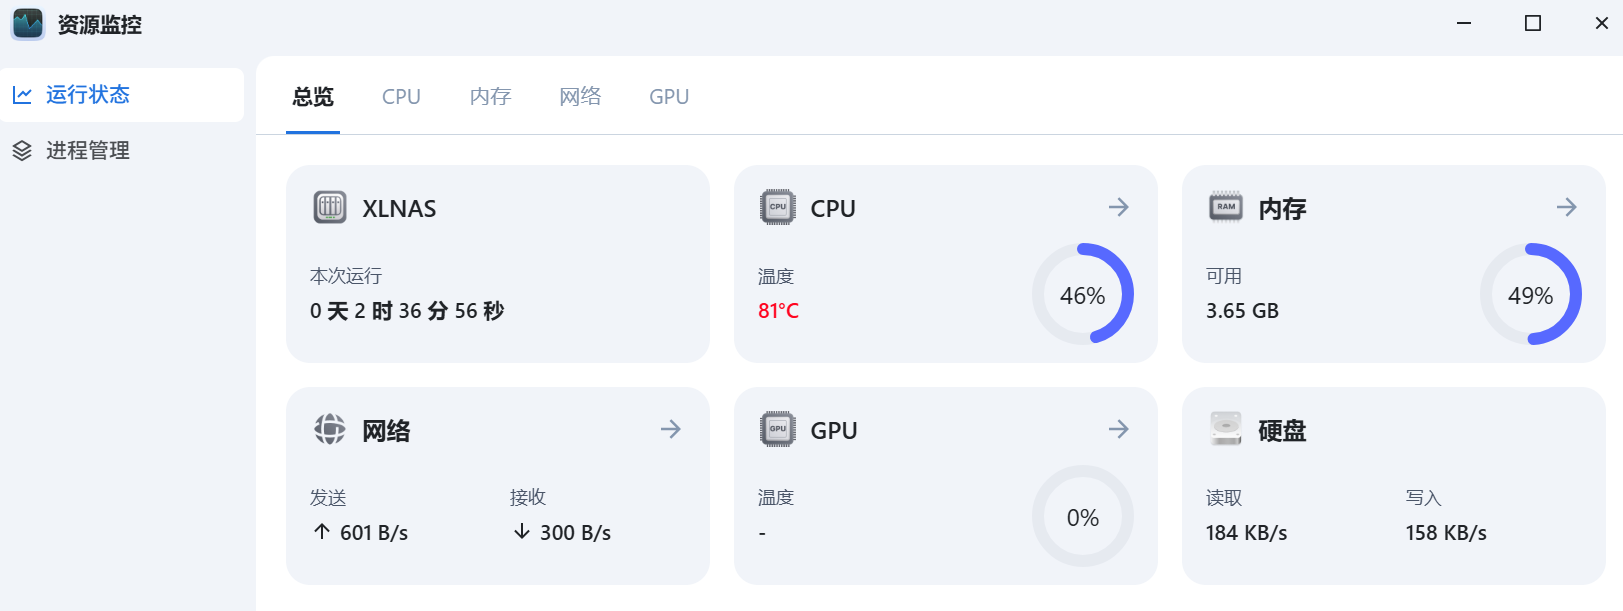Click the memory 49% usage ring
The image size is (1623, 611).
tap(1531, 294)
